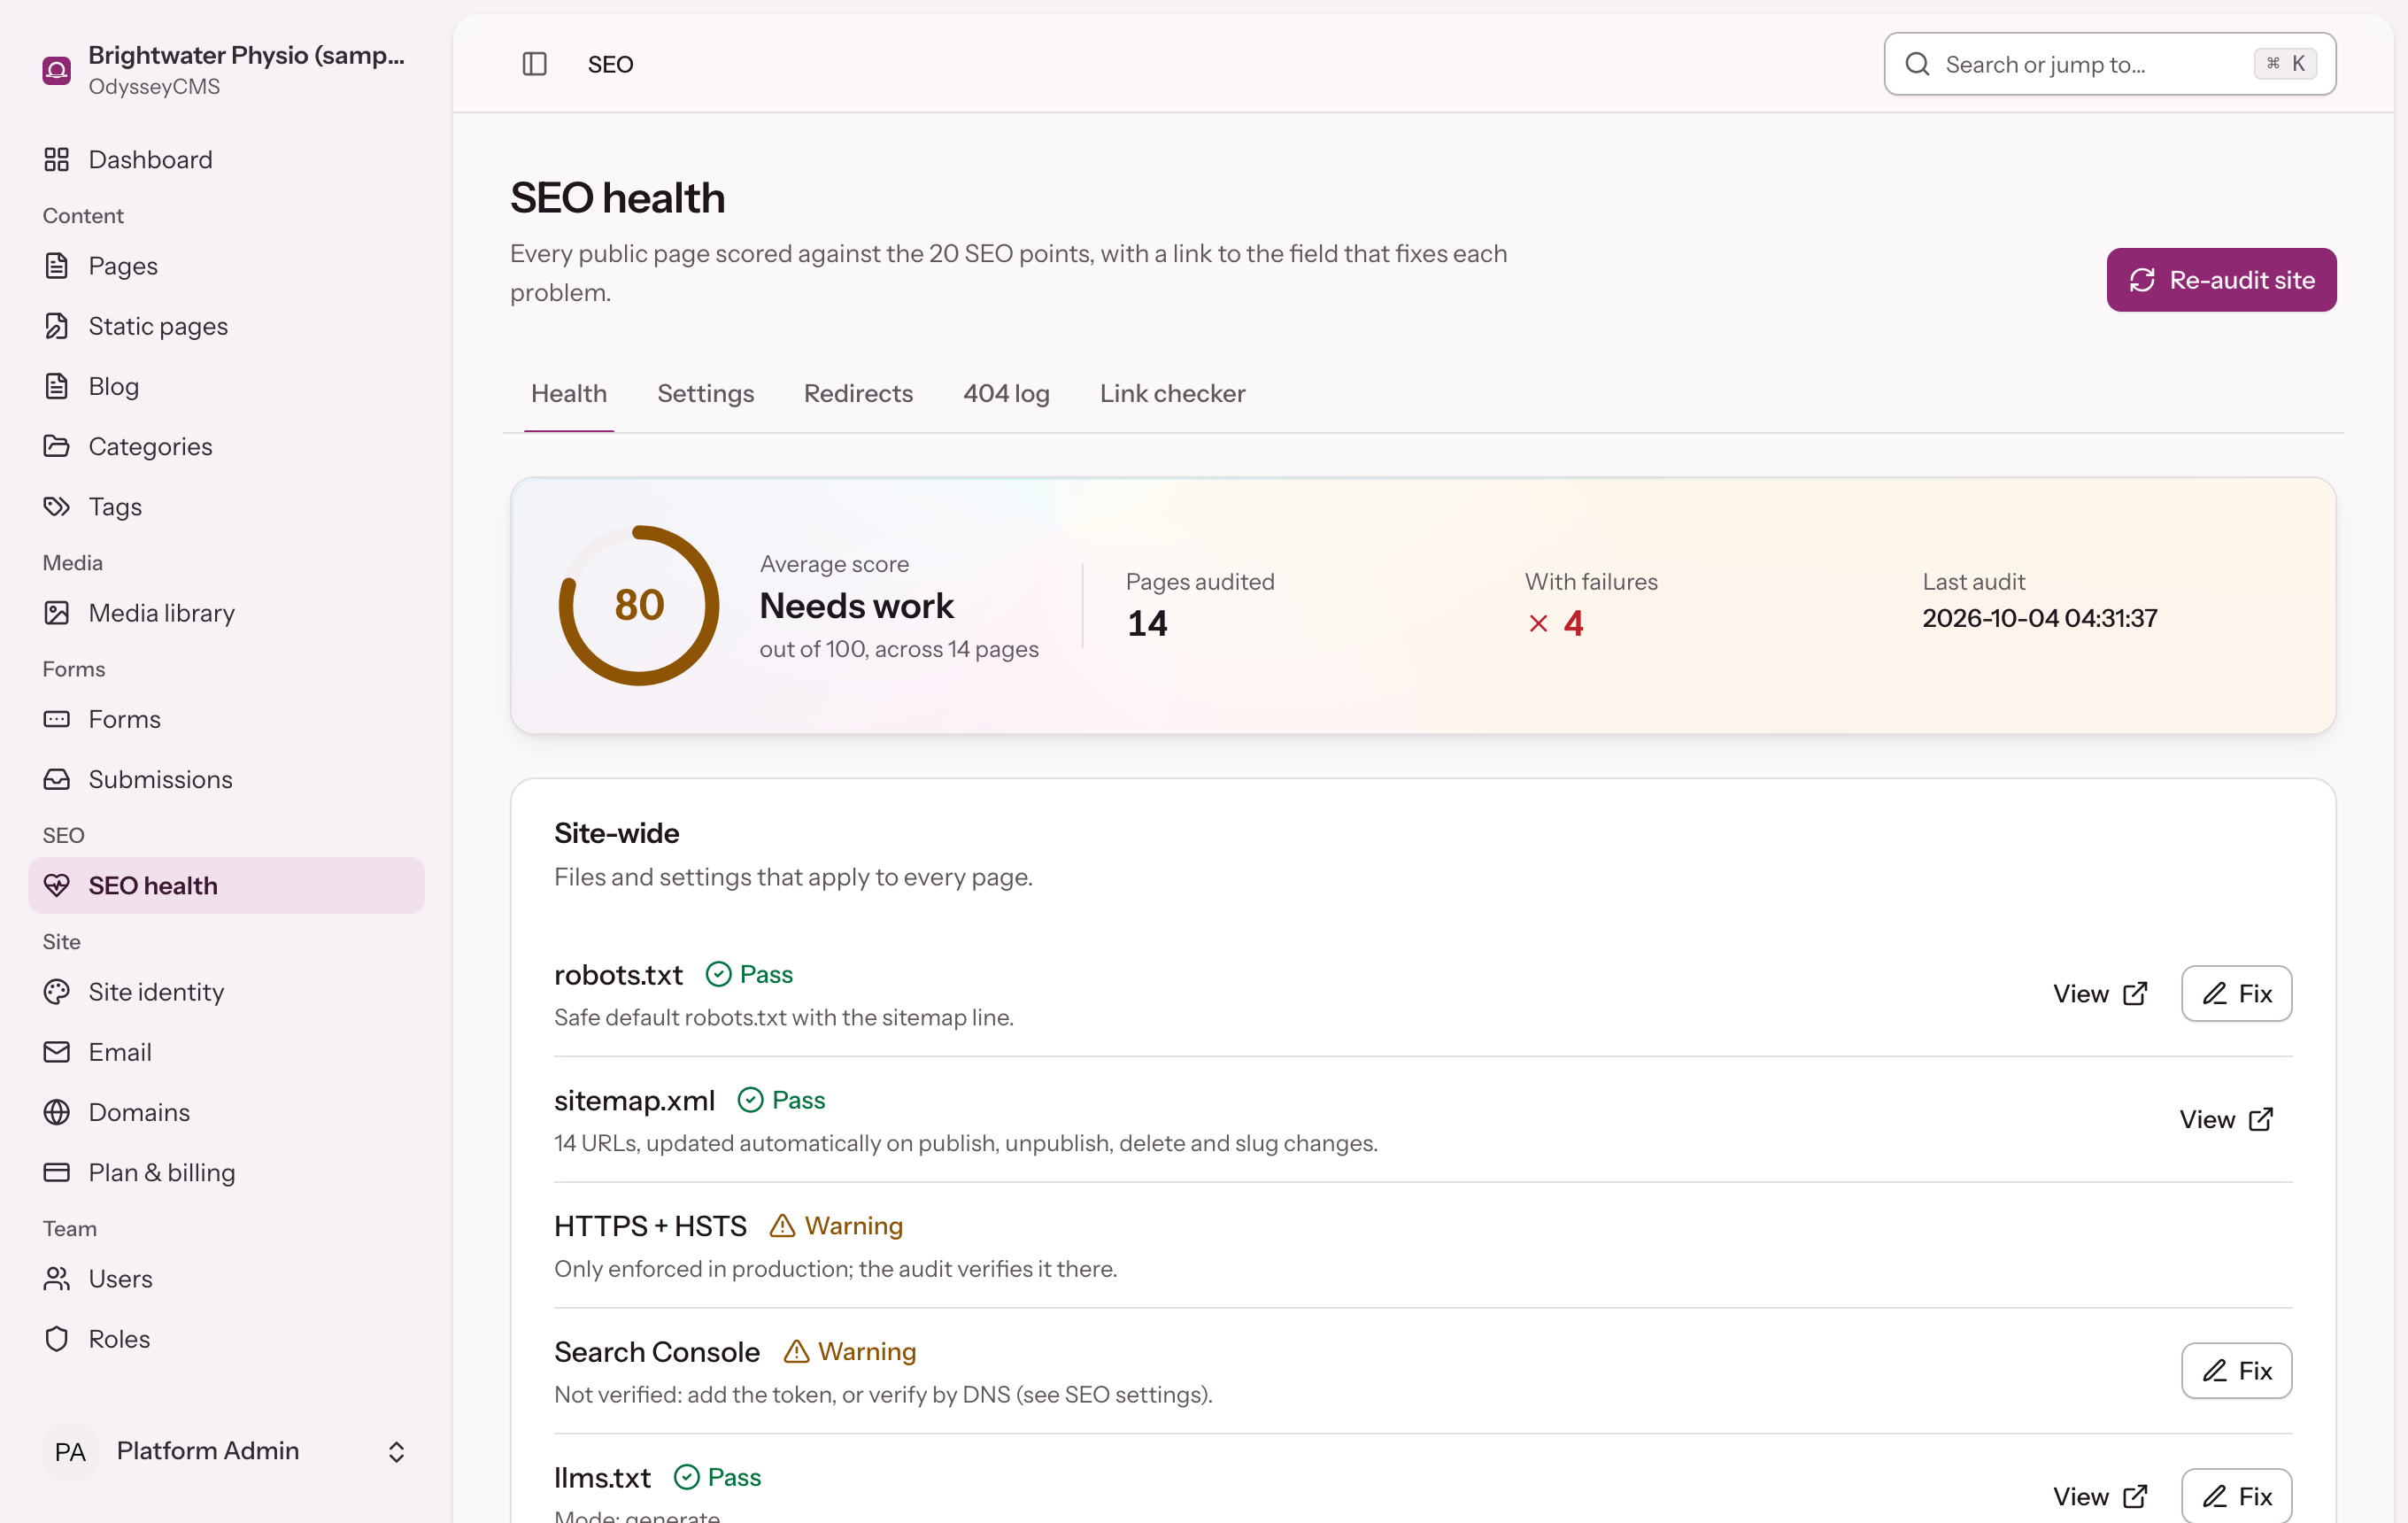
Task: Click the Warning status on Search Console
Action: (849, 1352)
